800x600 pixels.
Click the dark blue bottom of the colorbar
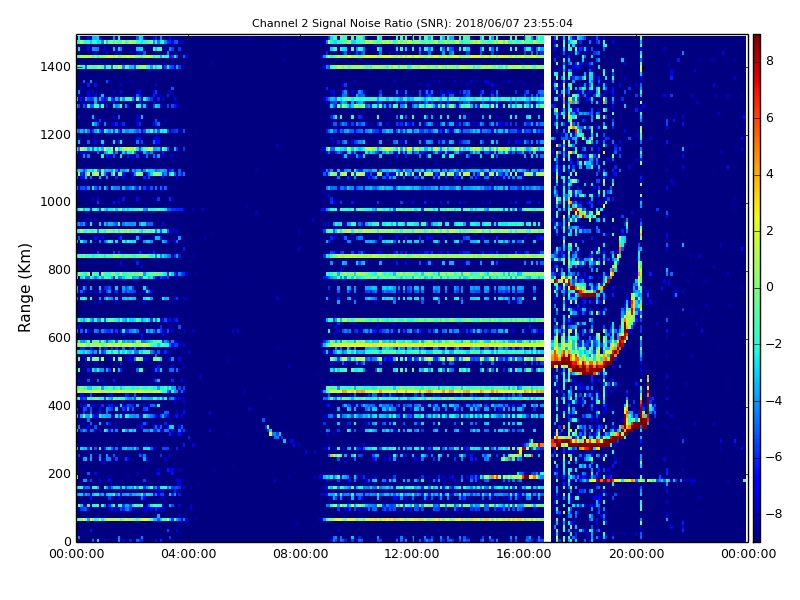click(757, 536)
